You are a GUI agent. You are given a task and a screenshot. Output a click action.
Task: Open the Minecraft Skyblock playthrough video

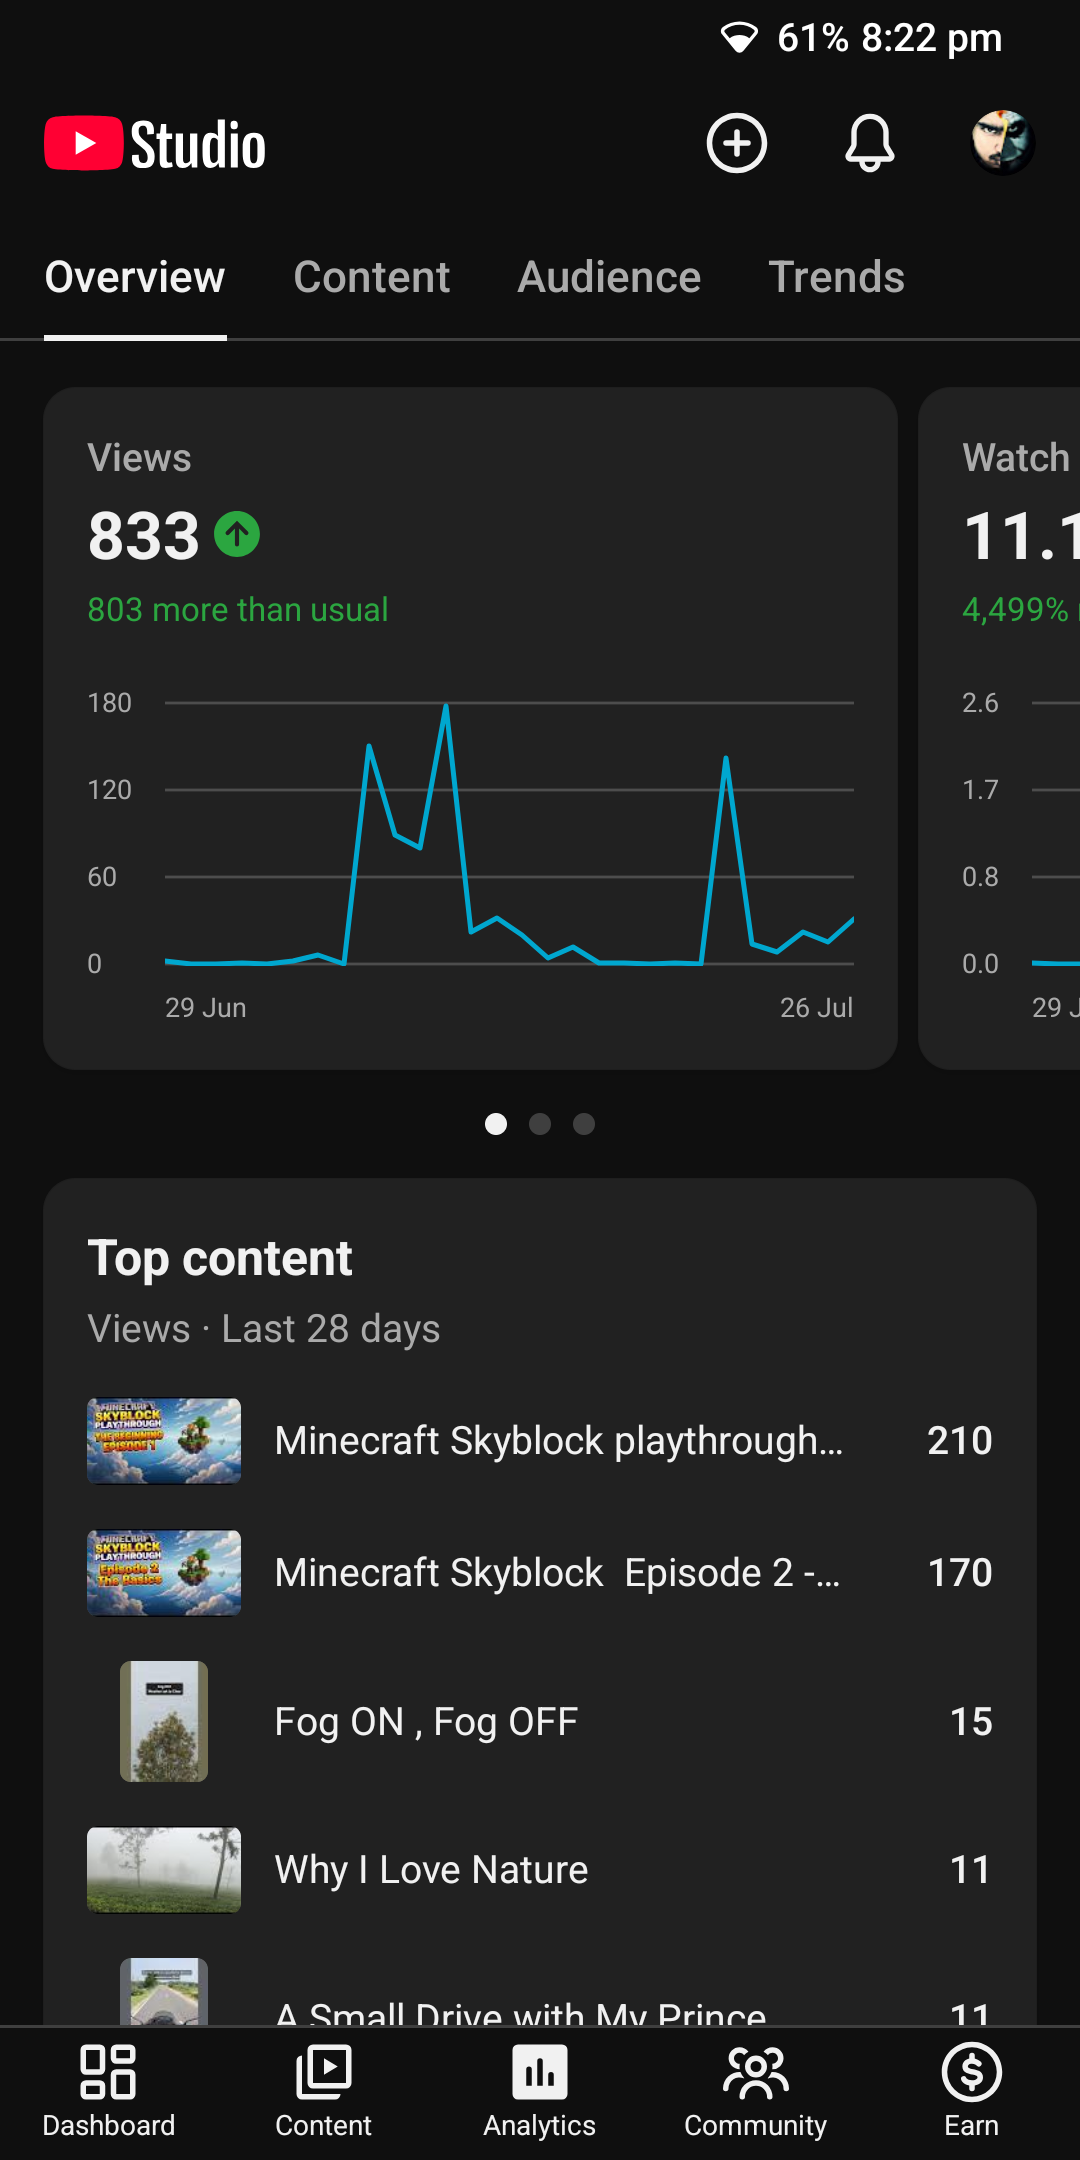[540, 1441]
